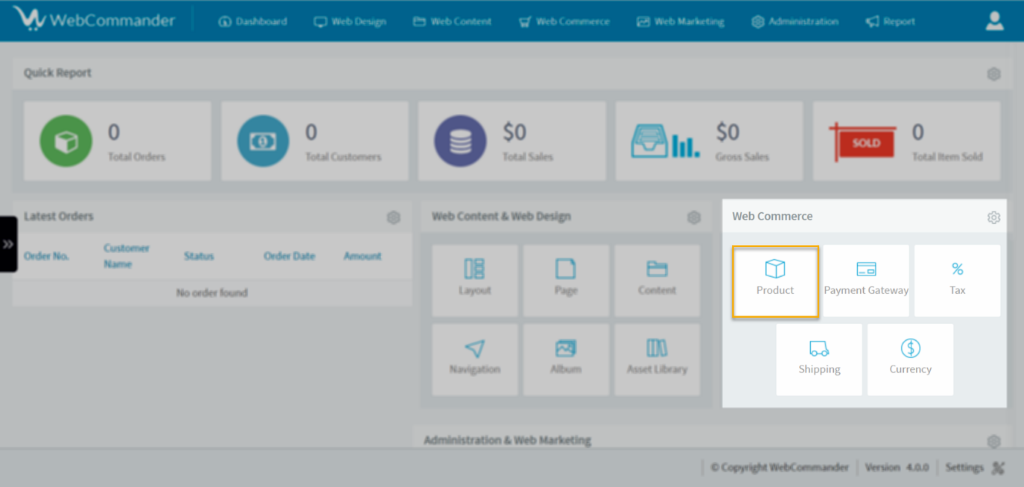Open the Layout tile
Viewport: 1024px width, 487px height.
pos(475,281)
